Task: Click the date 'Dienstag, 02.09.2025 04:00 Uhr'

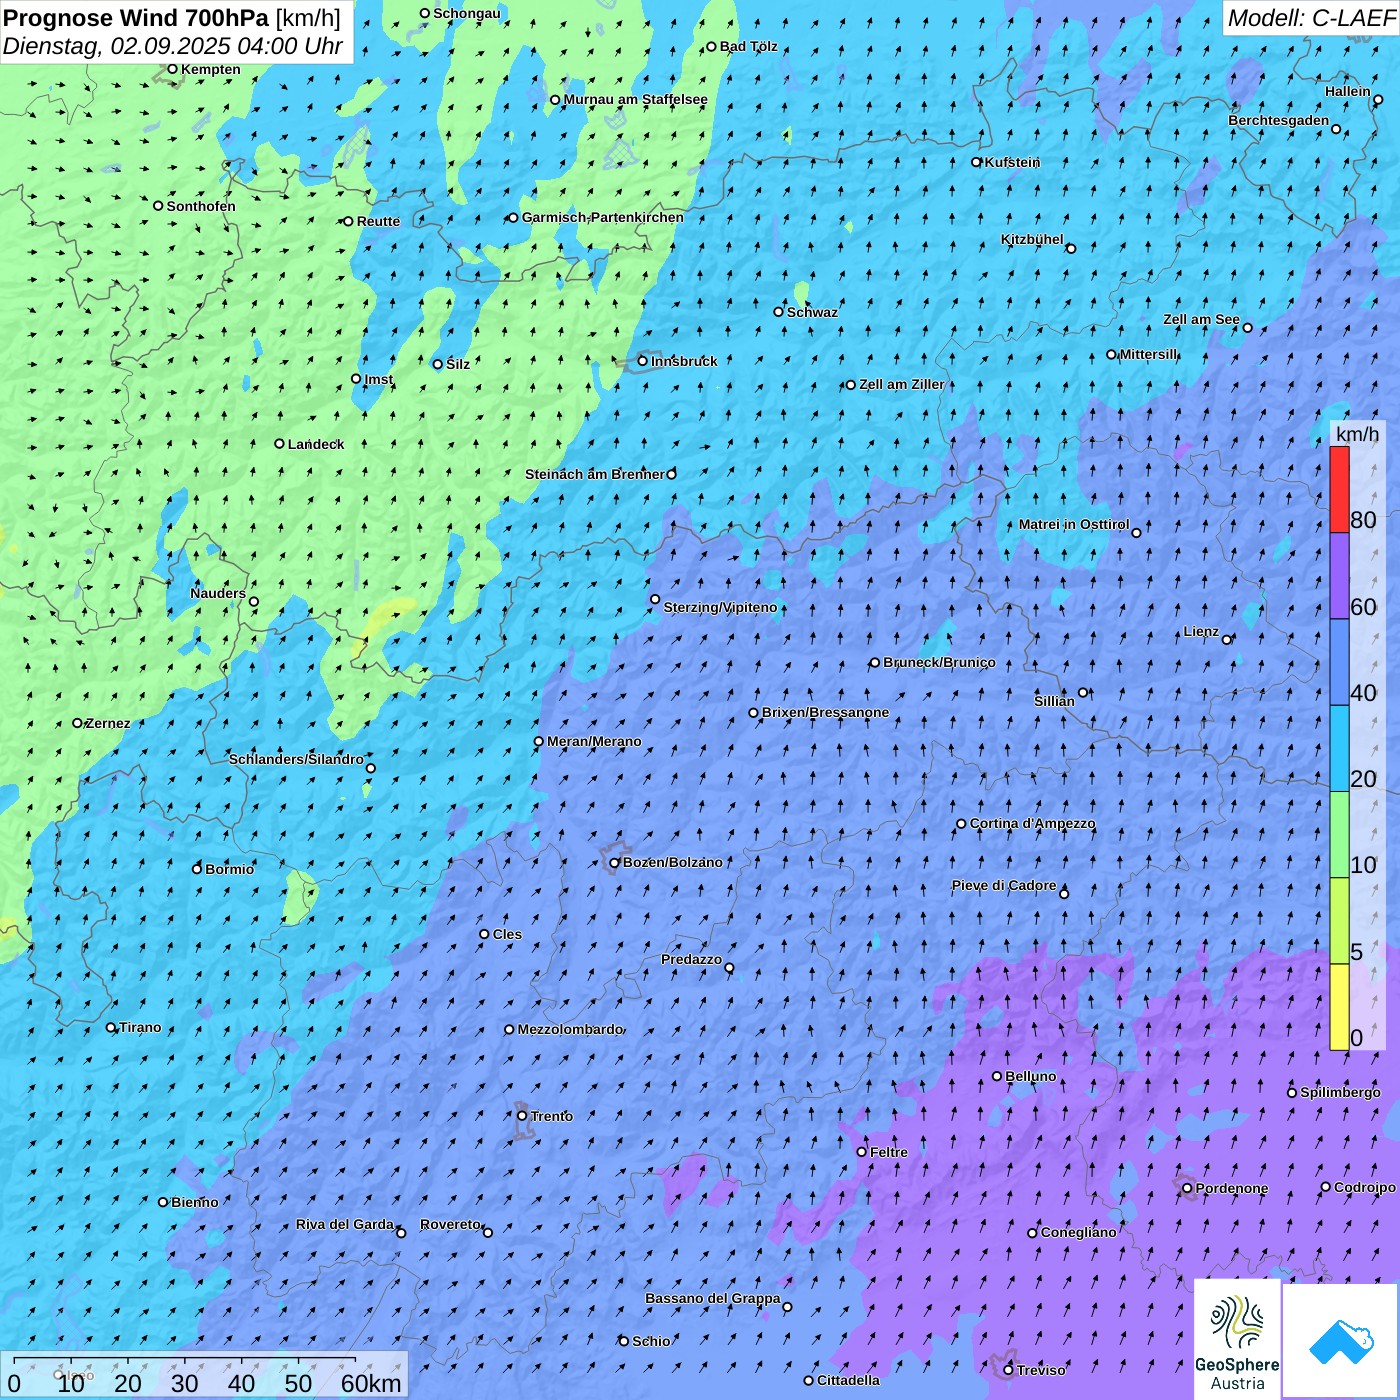Action: (x=173, y=46)
